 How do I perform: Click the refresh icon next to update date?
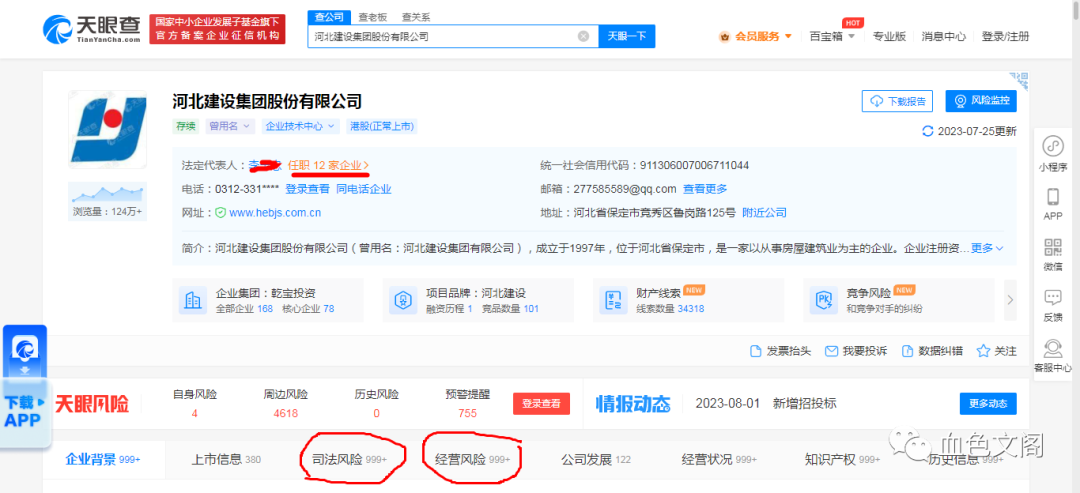928,131
